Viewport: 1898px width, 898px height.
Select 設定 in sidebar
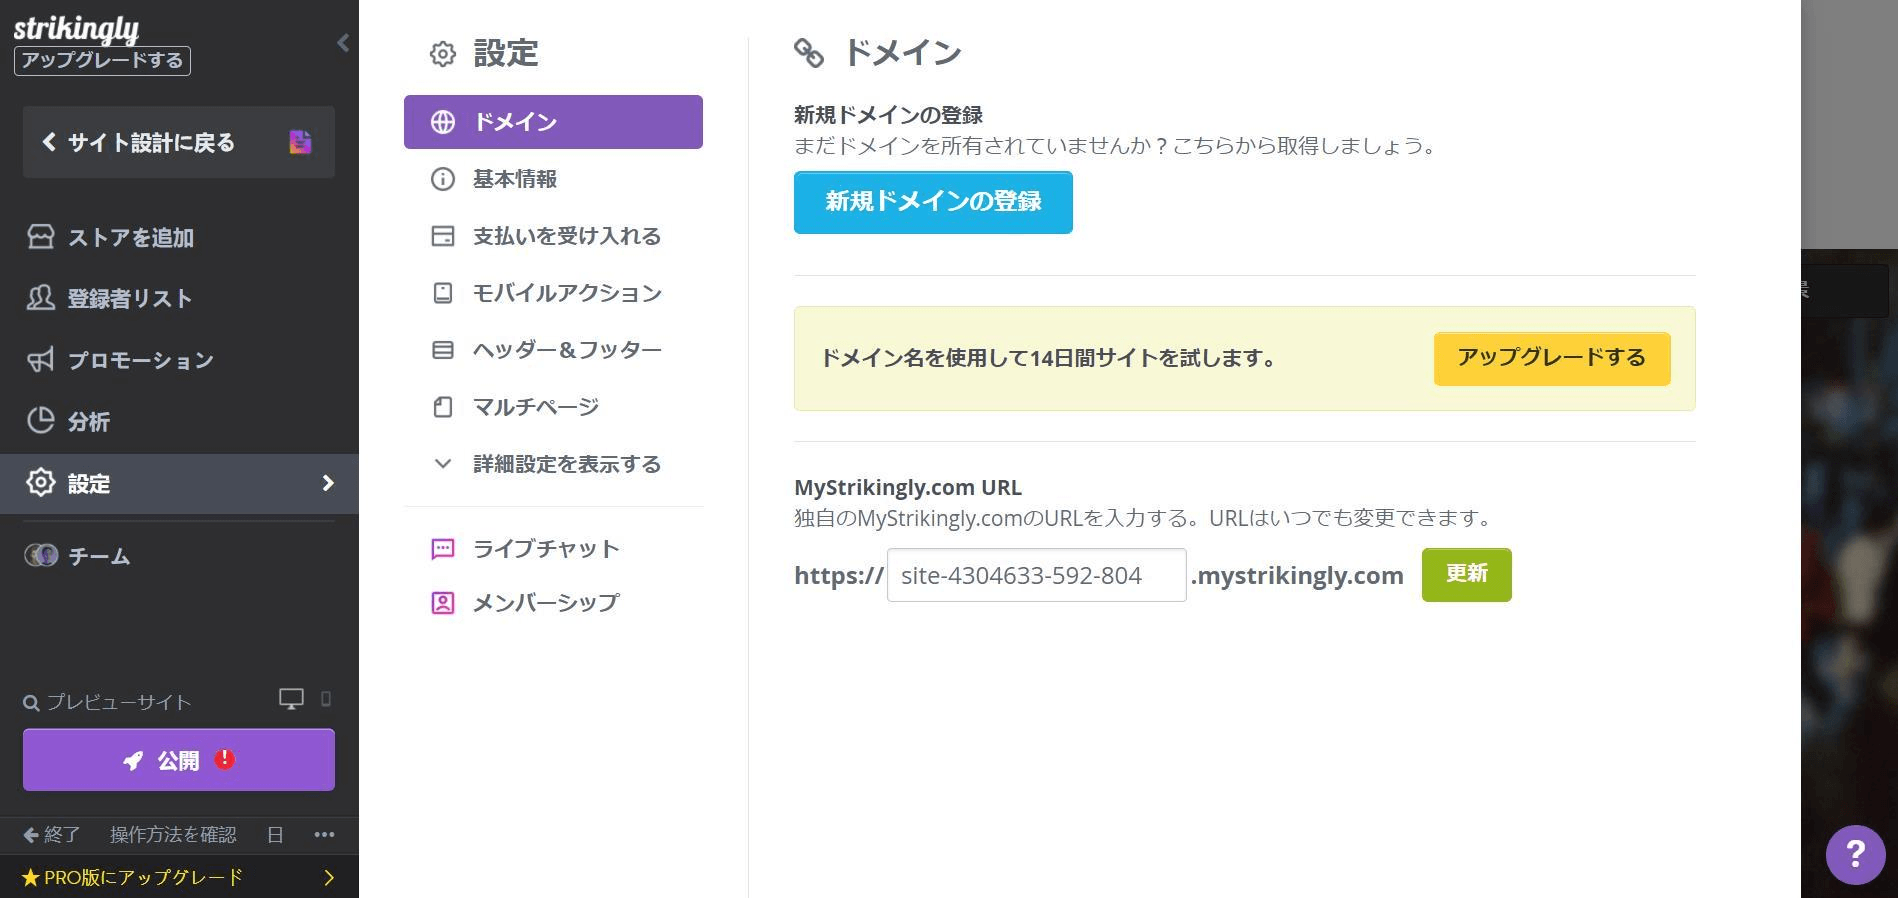point(179,483)
